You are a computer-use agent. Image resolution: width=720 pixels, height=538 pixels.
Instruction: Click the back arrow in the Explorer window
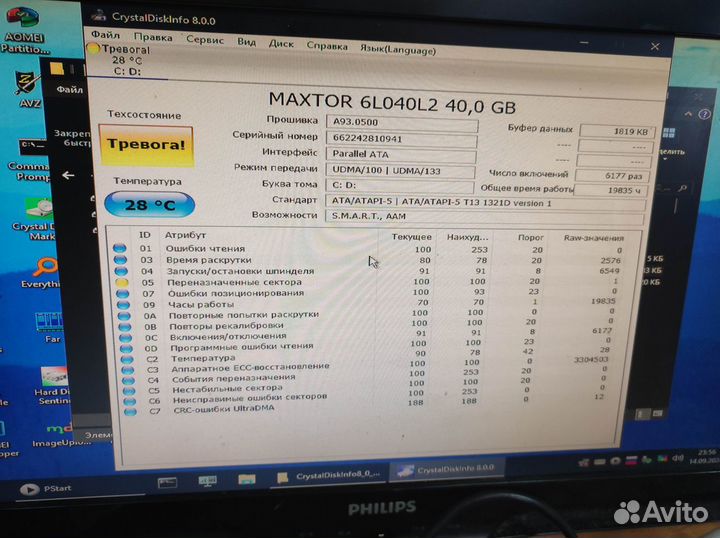click(68, 175)
